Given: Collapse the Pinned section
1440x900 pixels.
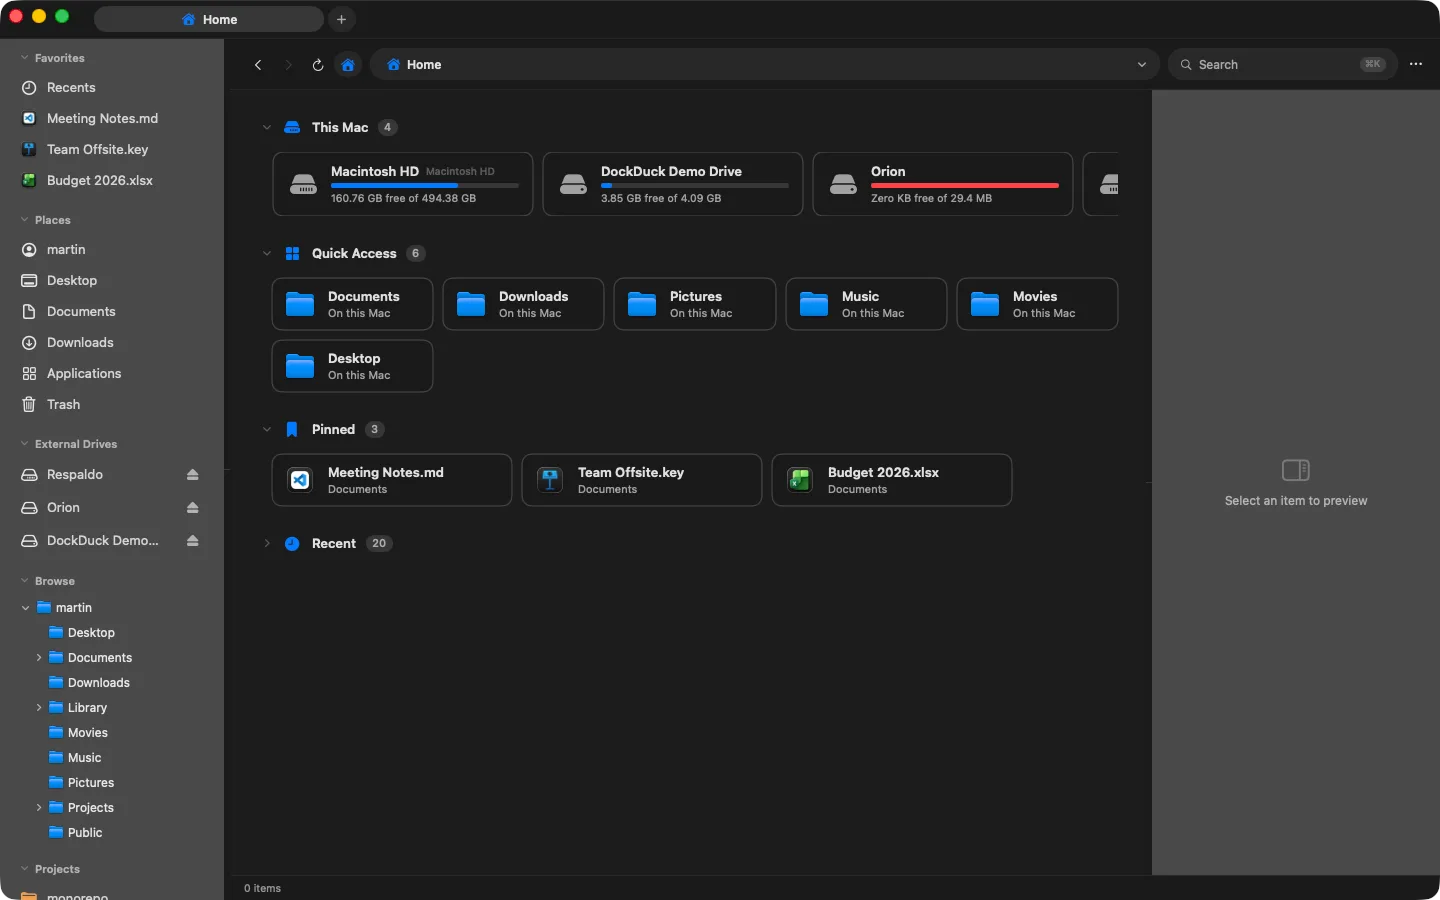Looking at the screenshot, I should tap(267, 430).
